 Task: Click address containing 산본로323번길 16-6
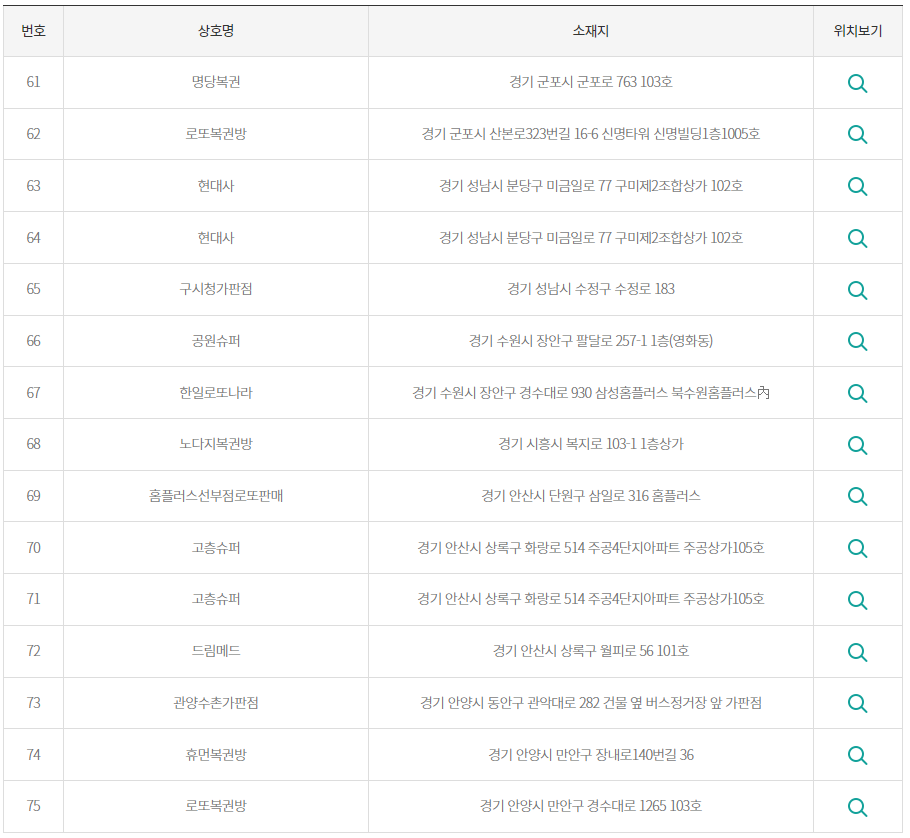pos(591,134)
